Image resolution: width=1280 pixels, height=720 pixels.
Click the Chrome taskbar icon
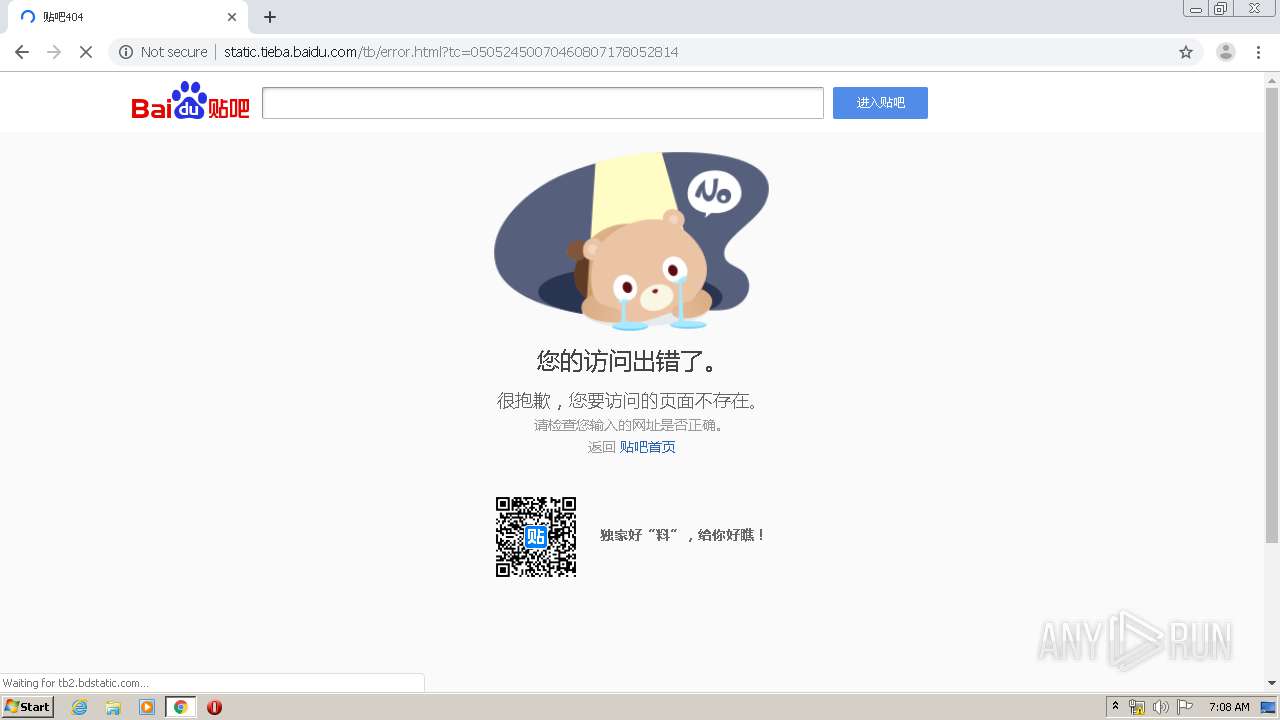tap(180, 707)
